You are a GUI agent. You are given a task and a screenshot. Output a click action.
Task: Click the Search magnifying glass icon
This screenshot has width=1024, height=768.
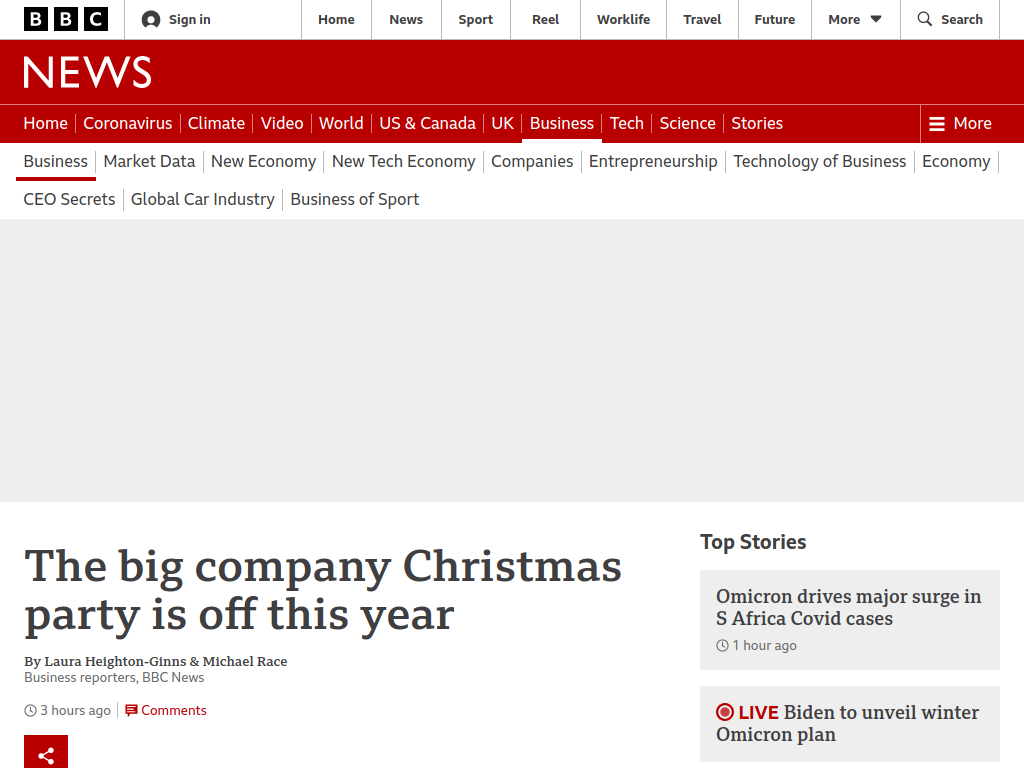924,19
